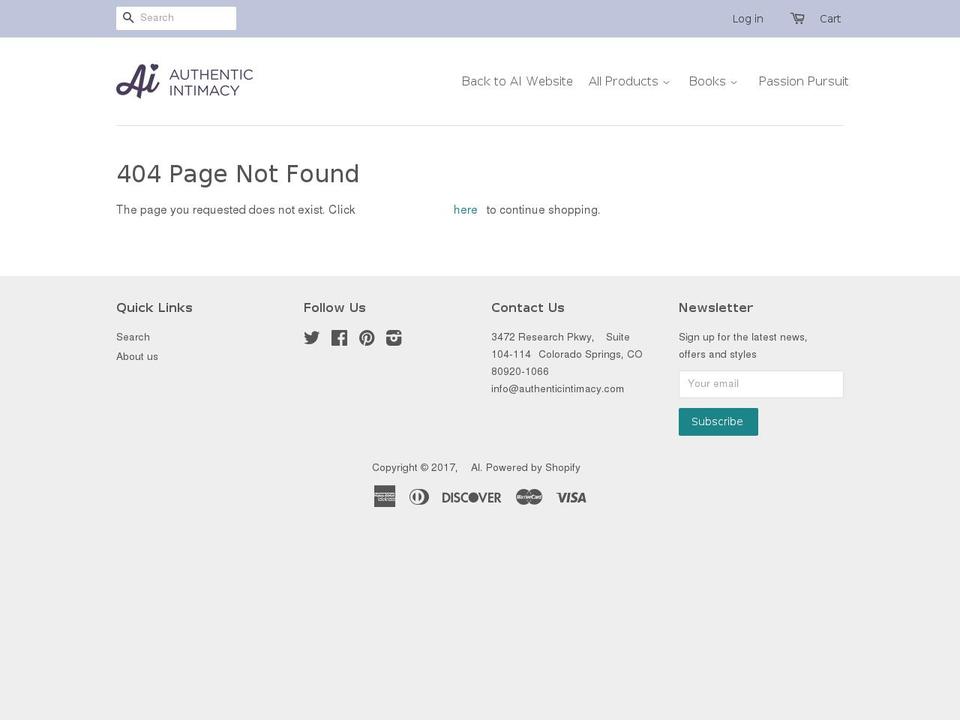Click the Authentic Intimacy logo

[x=184, y=81]
